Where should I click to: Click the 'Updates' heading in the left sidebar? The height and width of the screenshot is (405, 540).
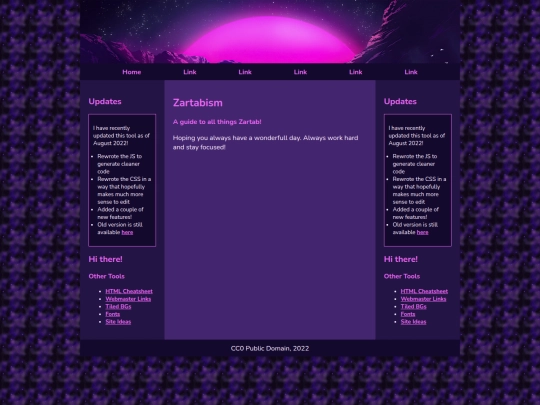[105, 102]
